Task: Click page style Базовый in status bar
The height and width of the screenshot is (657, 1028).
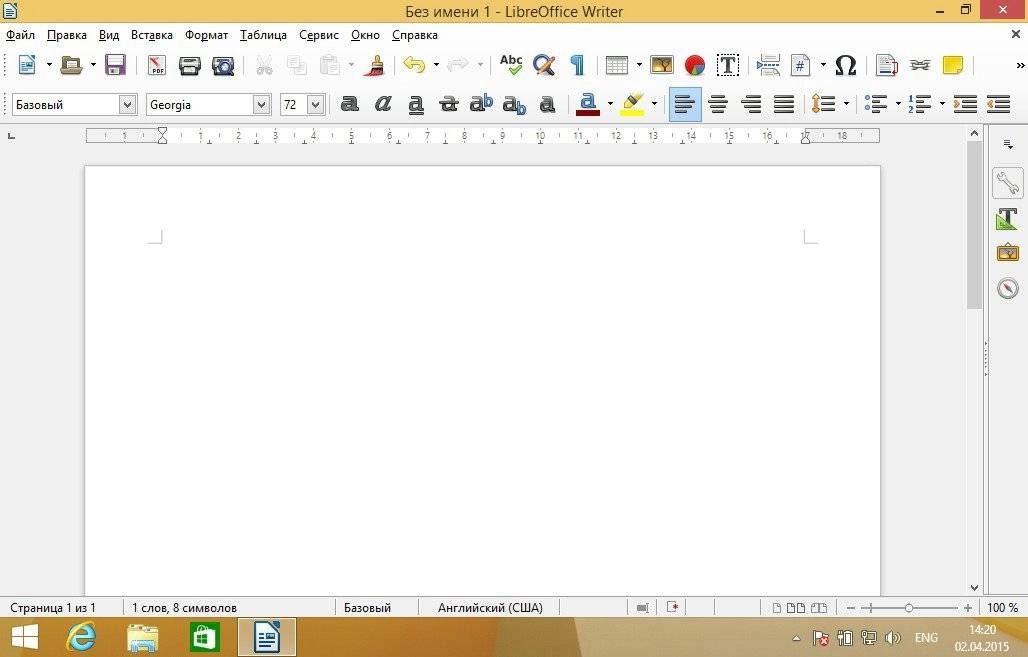Action: 367,608
